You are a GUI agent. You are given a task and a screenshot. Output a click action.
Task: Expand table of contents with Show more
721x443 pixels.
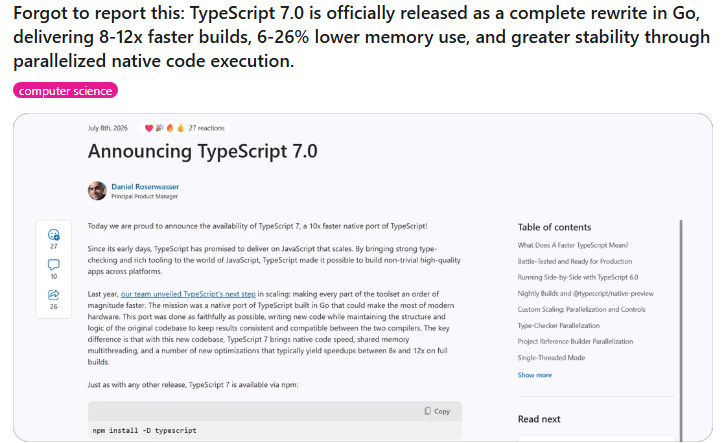(534, 374)
